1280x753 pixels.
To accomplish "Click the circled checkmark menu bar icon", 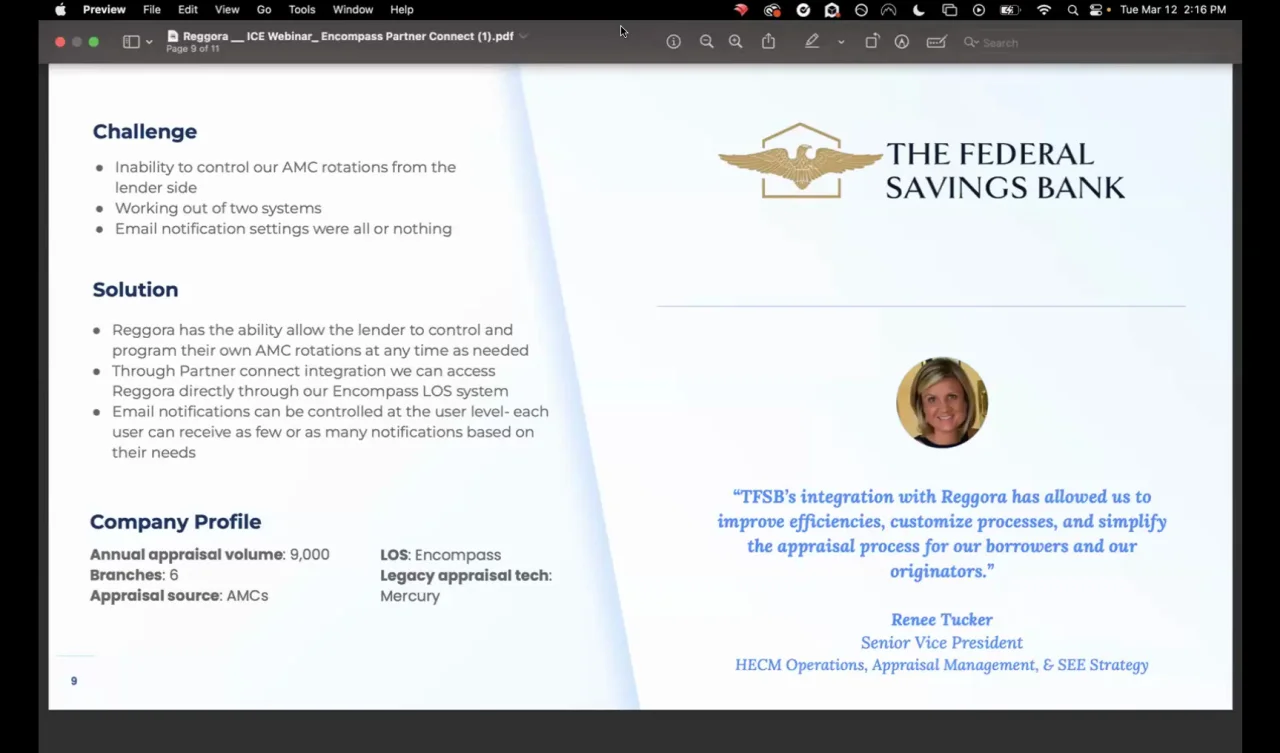I will [x=803, y=10].
